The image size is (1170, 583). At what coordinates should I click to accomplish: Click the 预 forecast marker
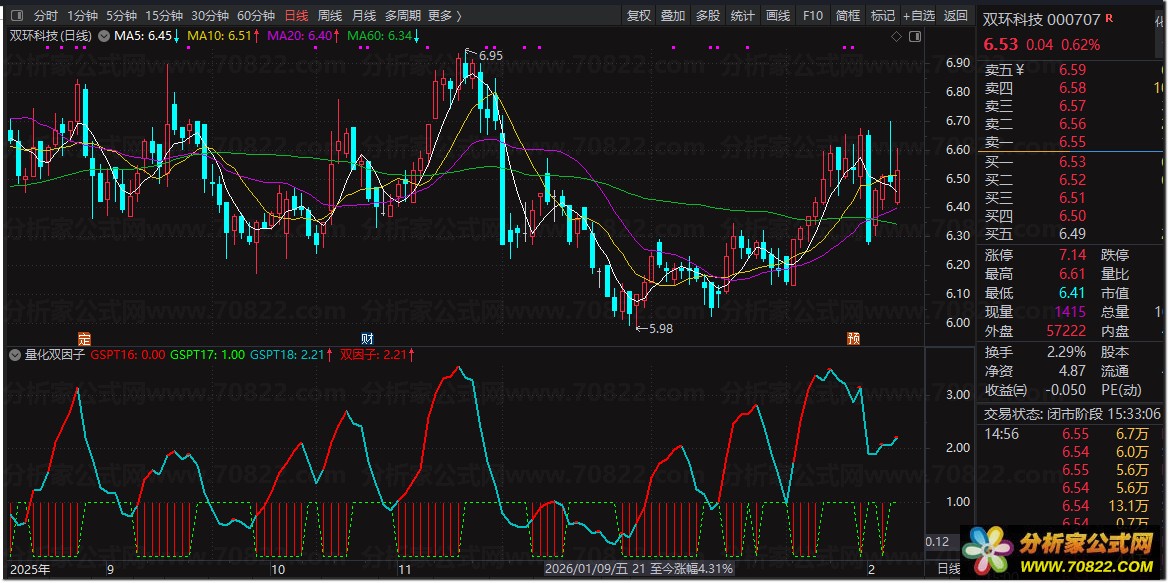(x=854, y=338)
